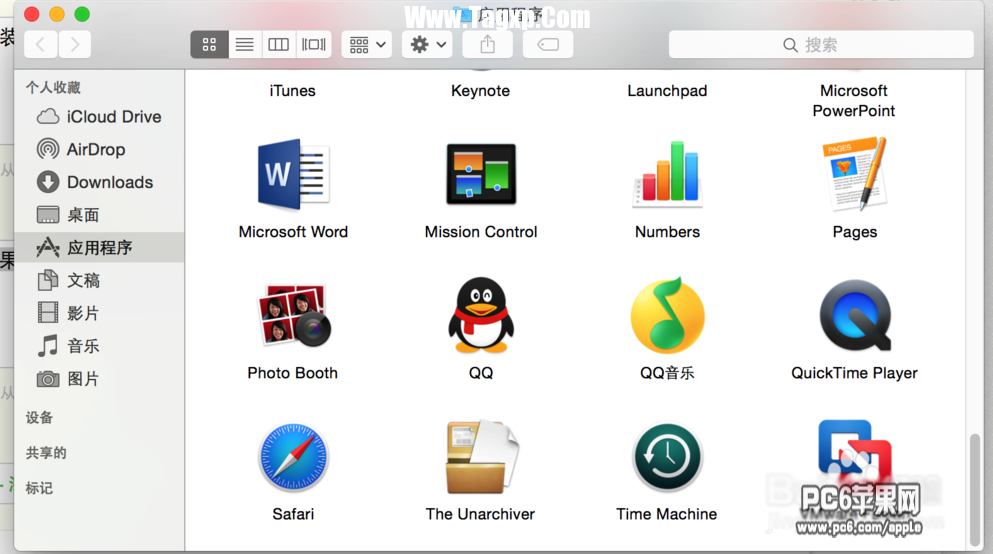This screenshot has height=554, width=993.
Task: Select the VMware Fusion app icon
Action: [x=855, y=451]
